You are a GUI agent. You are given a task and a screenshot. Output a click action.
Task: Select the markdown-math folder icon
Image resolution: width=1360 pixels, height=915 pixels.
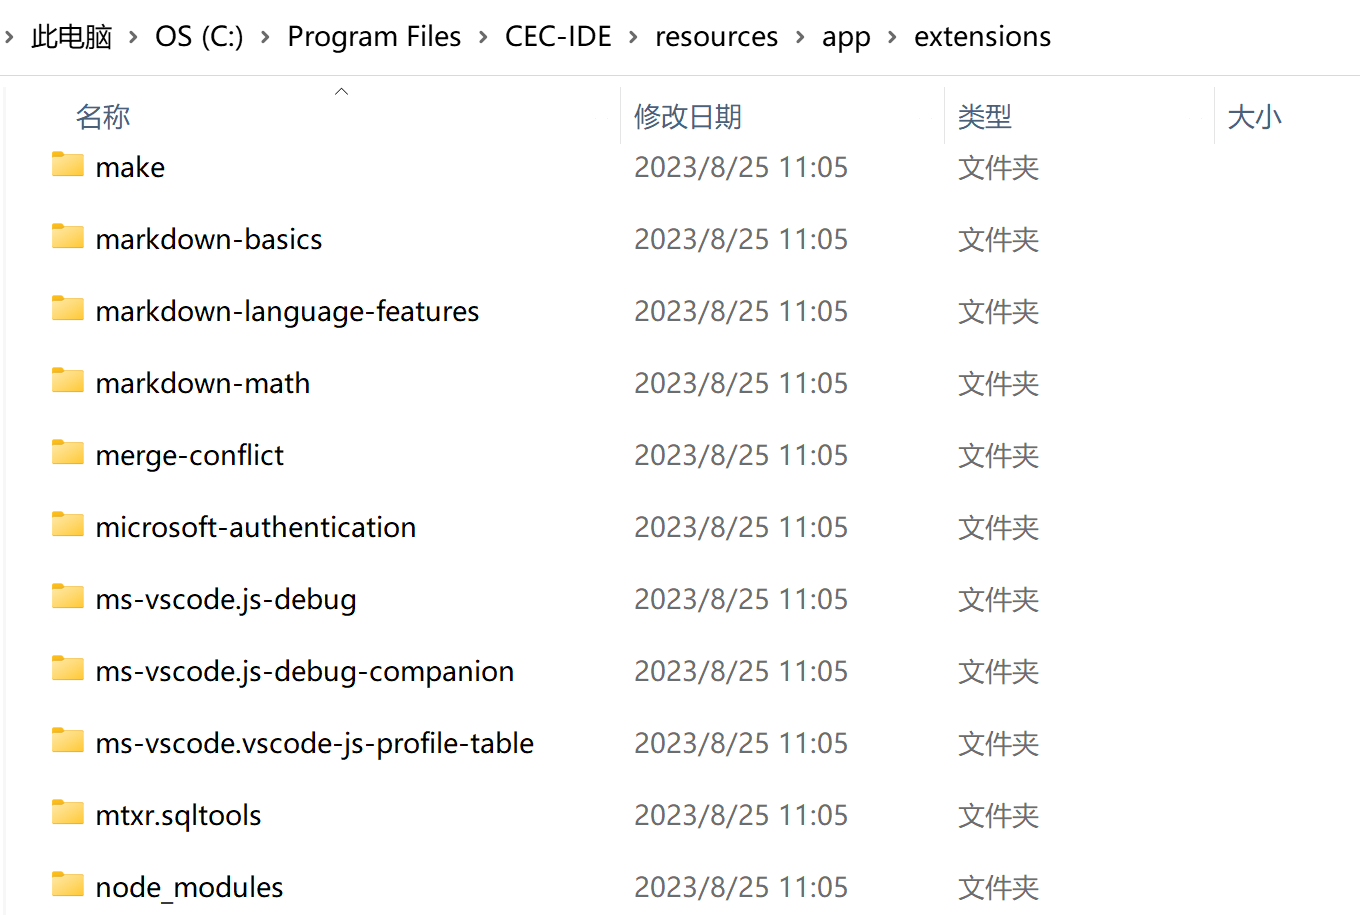[x=68, y=380]
